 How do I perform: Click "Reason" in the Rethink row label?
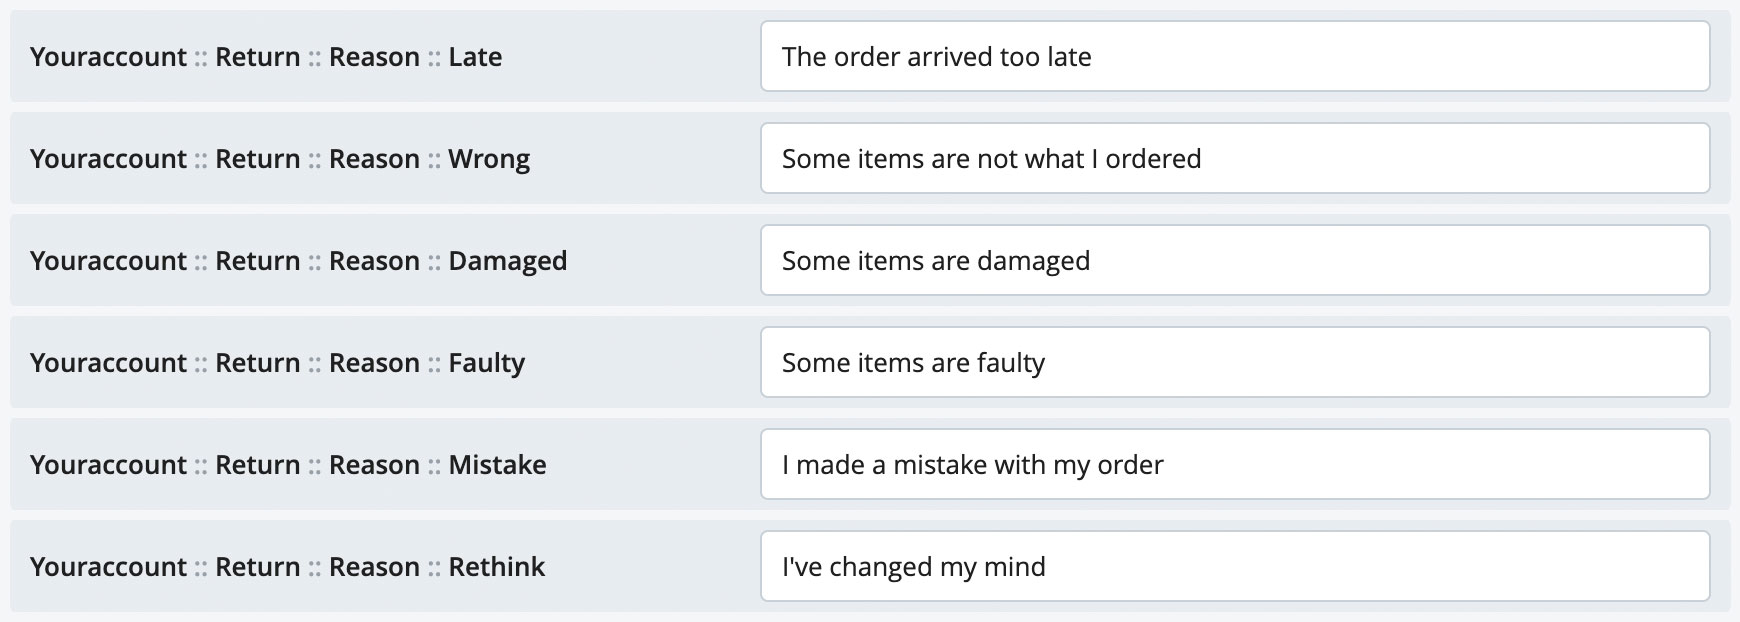(374, 567)
